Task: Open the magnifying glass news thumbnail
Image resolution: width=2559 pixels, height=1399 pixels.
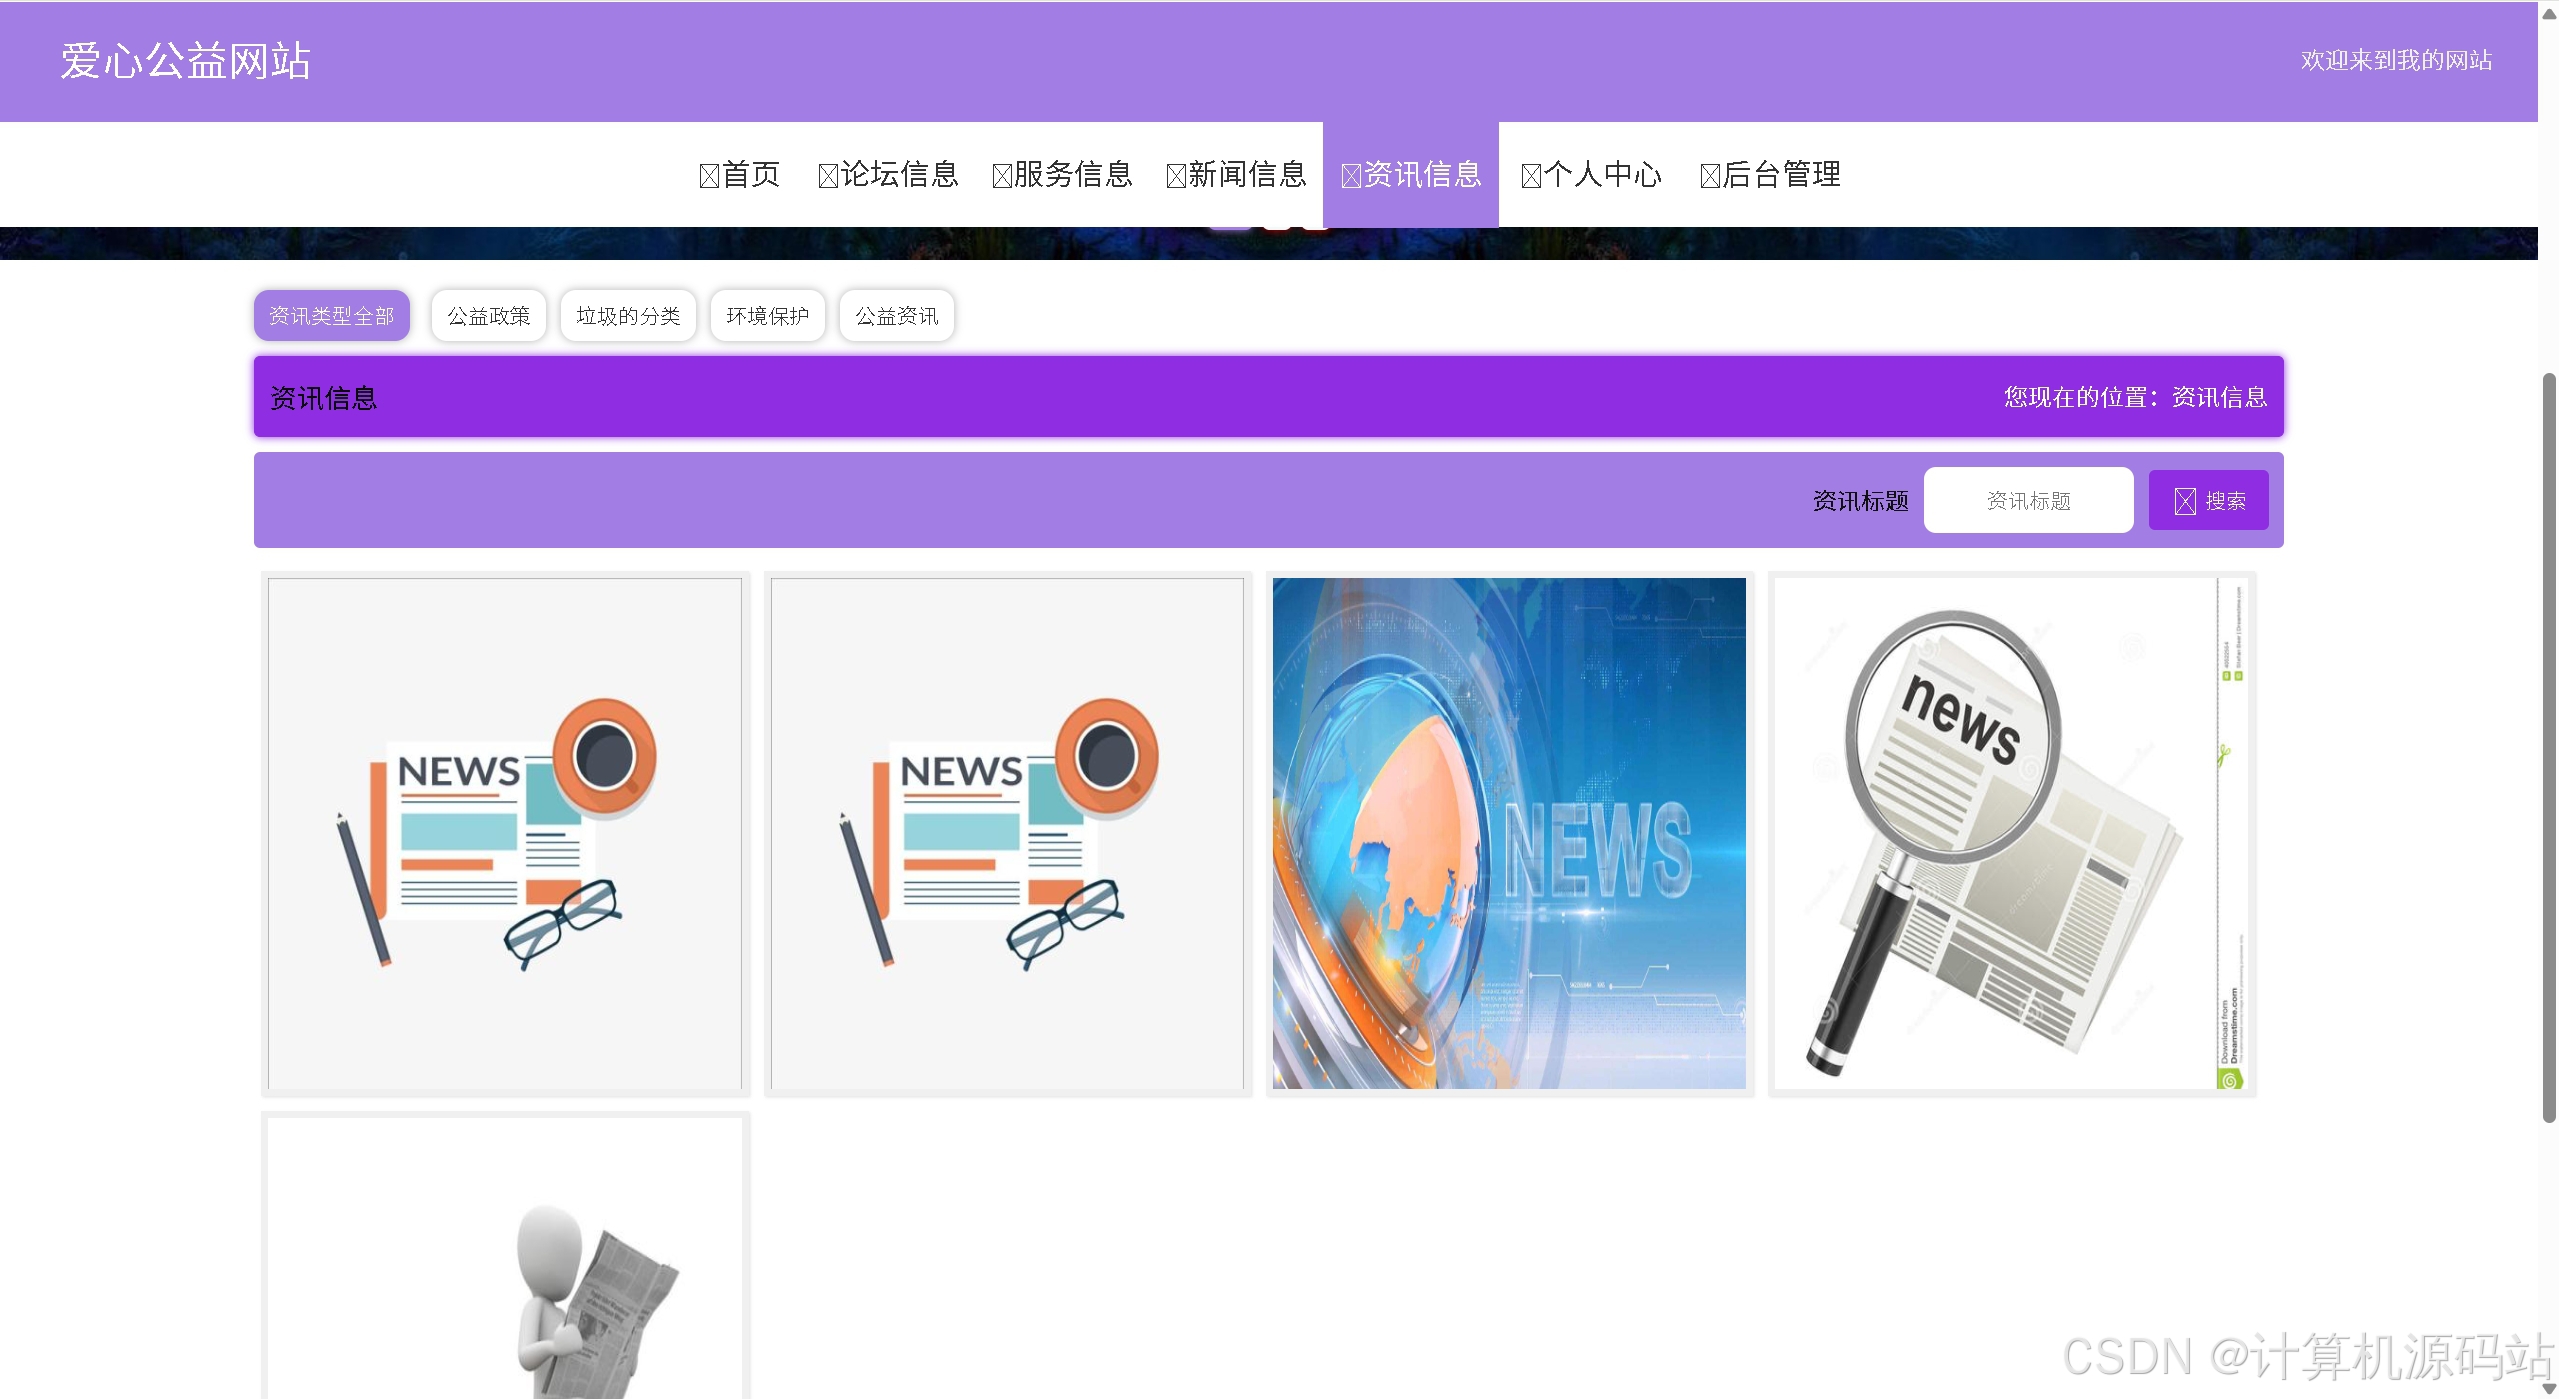Action: (2011, 833)
